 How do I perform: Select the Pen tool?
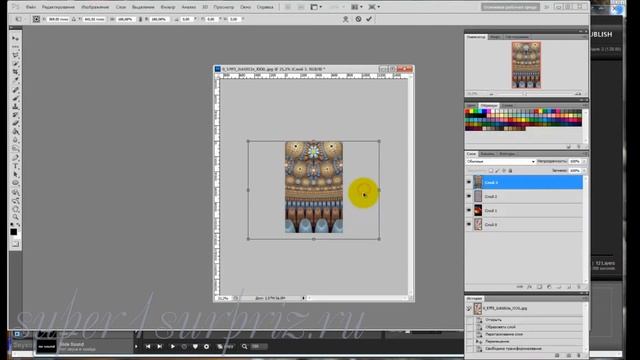(16, 158)
